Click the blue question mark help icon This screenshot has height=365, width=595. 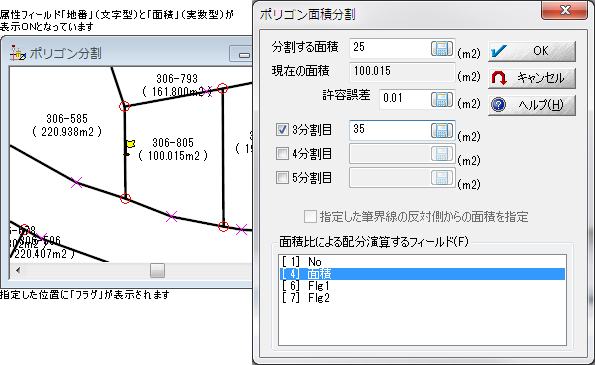click(x=498, y=104)
